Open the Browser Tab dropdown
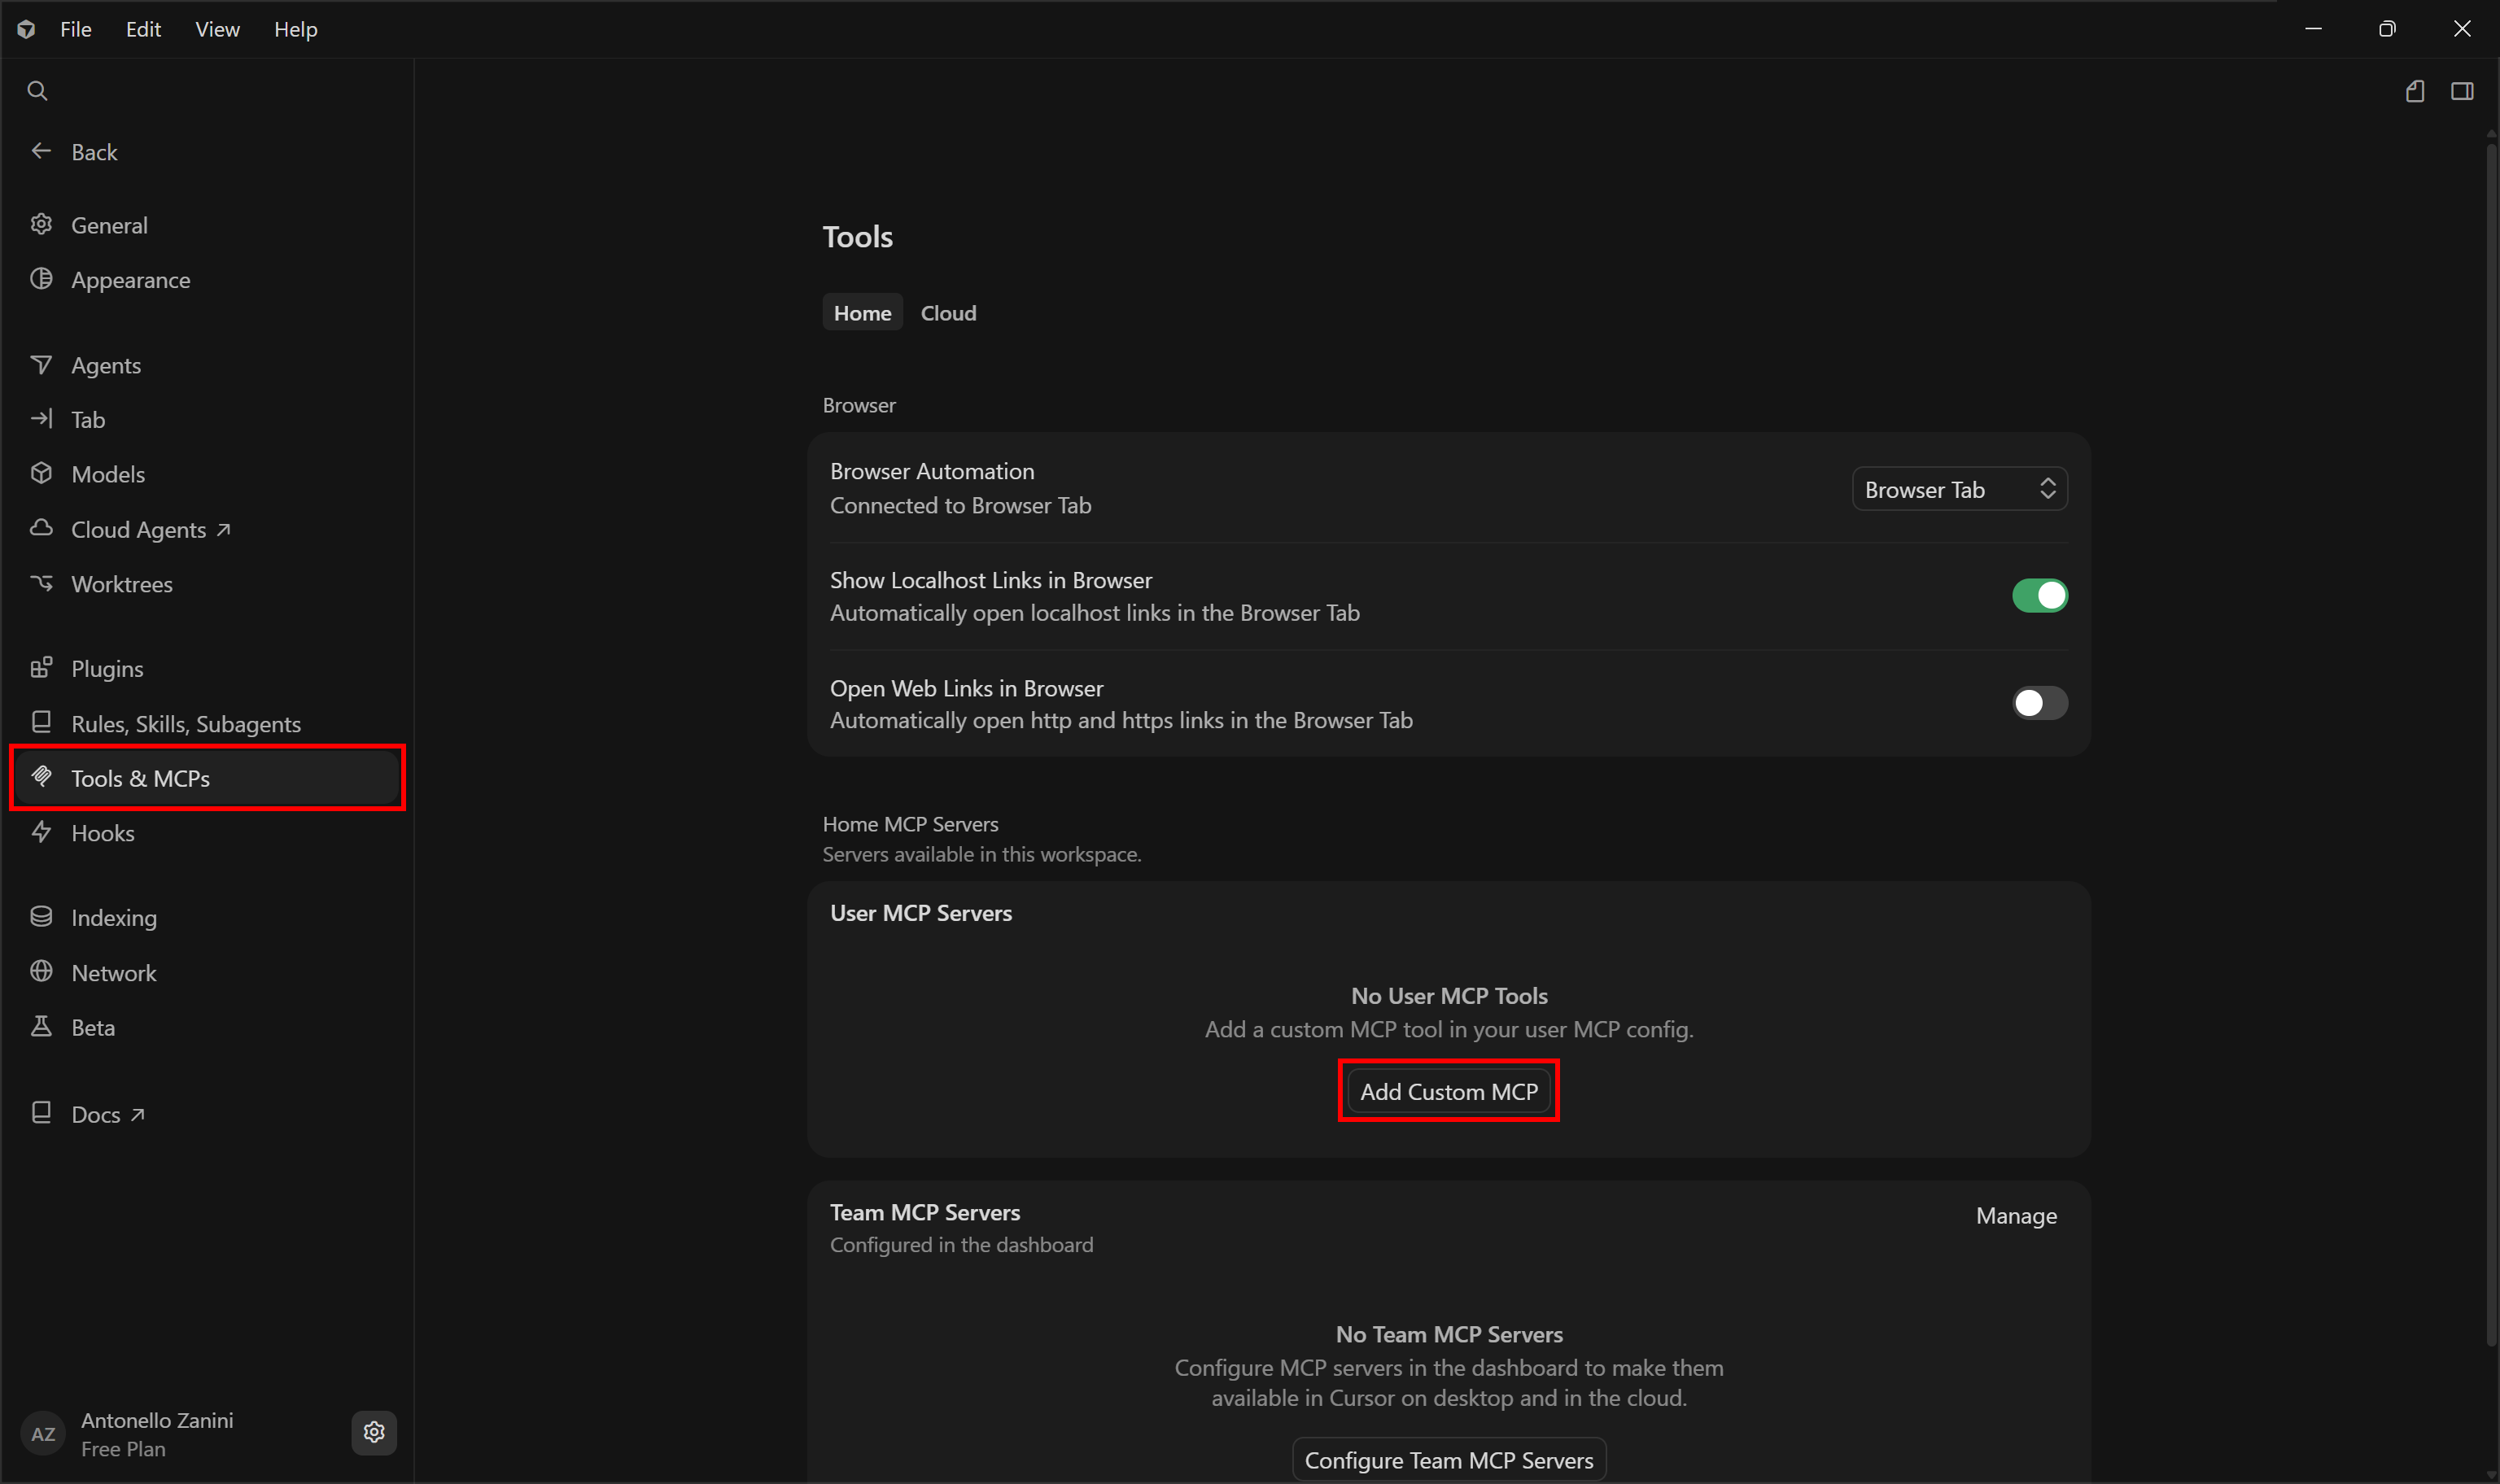The height and width of the screenshot is (1484, 2500). [1960, 490]
